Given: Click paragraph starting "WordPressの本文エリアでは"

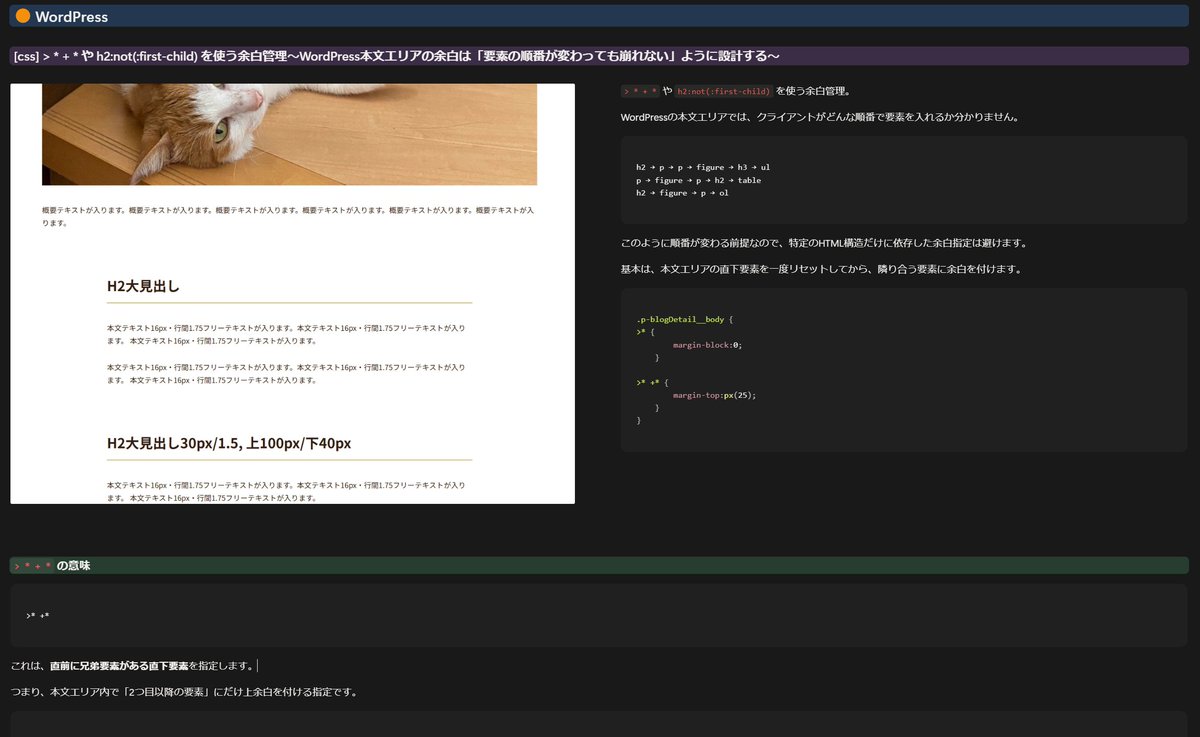Looking at the screenshot, I should point(820,117).
